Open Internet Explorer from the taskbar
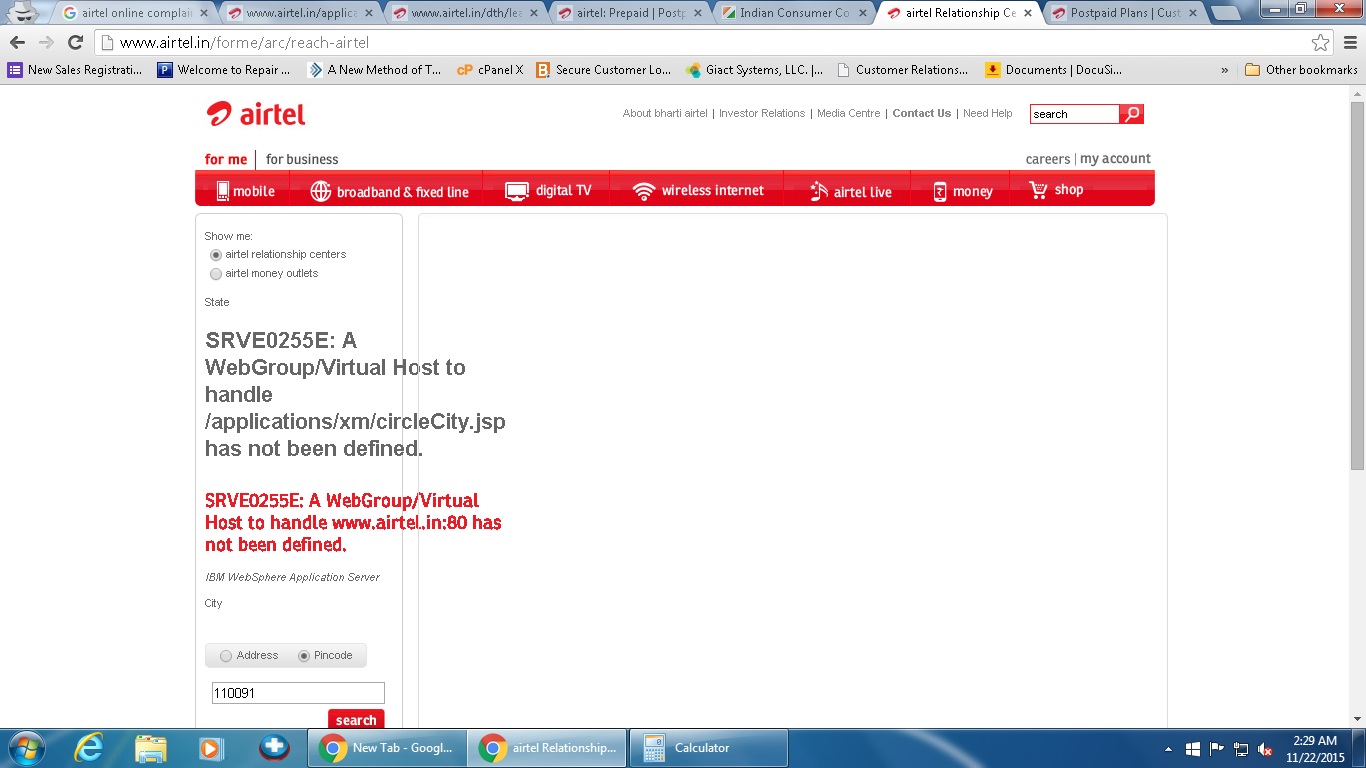The width and height of the screenshot is (1366, 768). point(89,748)
